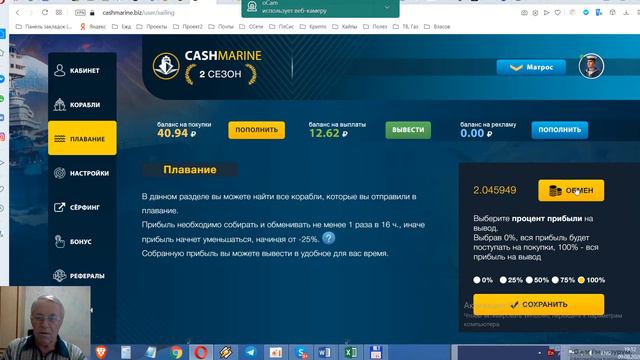Open Настройки from the sidebar
Screen dimensions: 640x360
[82, 173]
